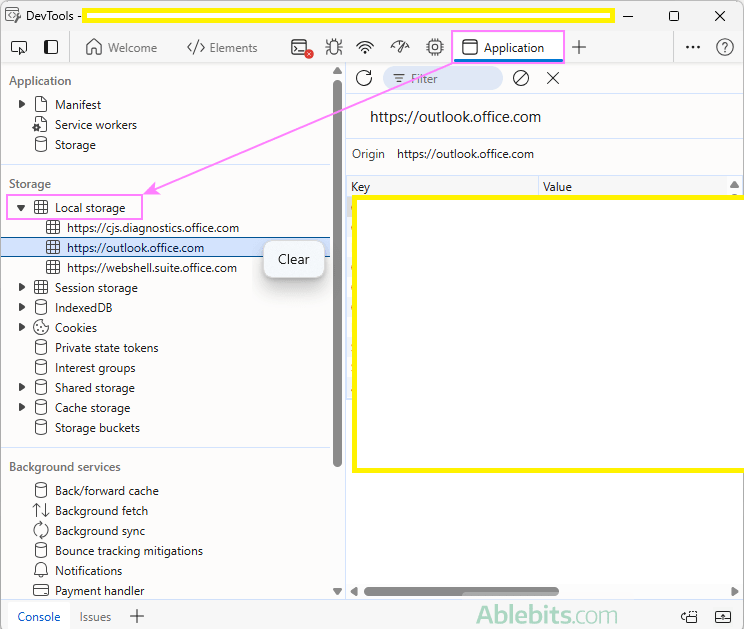The width and height of the screenshot is (744, 629).
Task: Select https://cjs.diagnostics.office.com origin
Action: pyautogui.click(x=153, y=228)
